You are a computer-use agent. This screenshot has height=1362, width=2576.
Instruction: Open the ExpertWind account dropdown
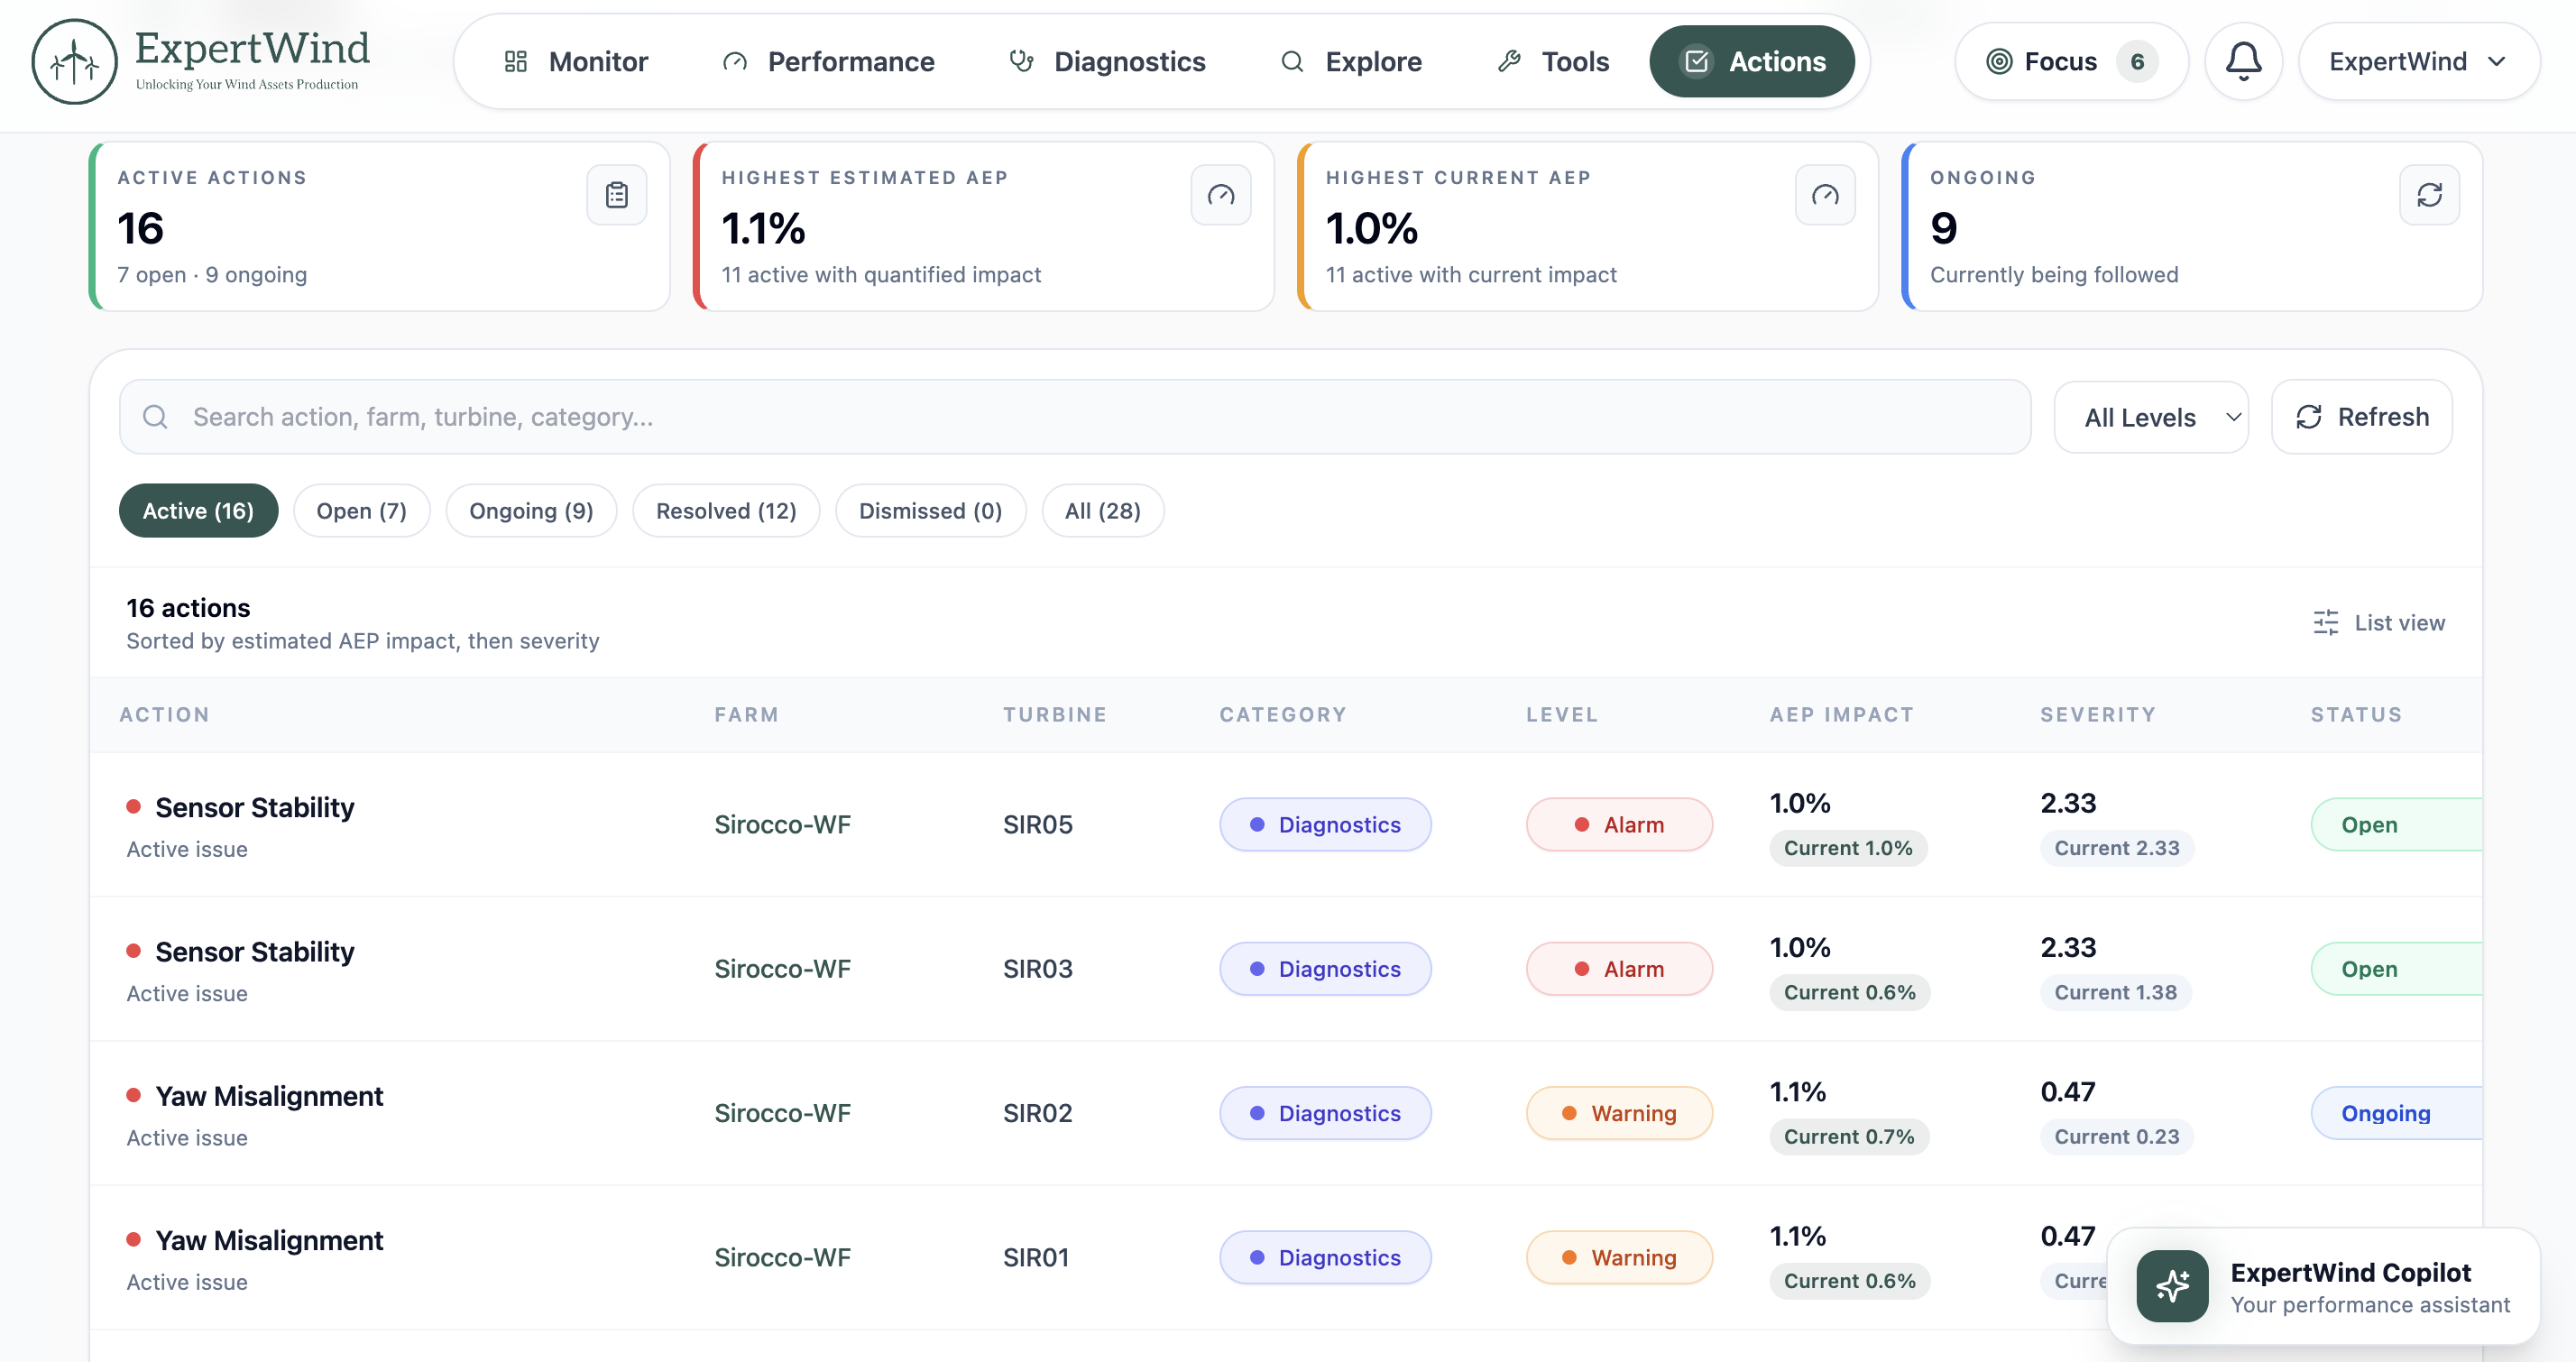[x=2418, y=61]
